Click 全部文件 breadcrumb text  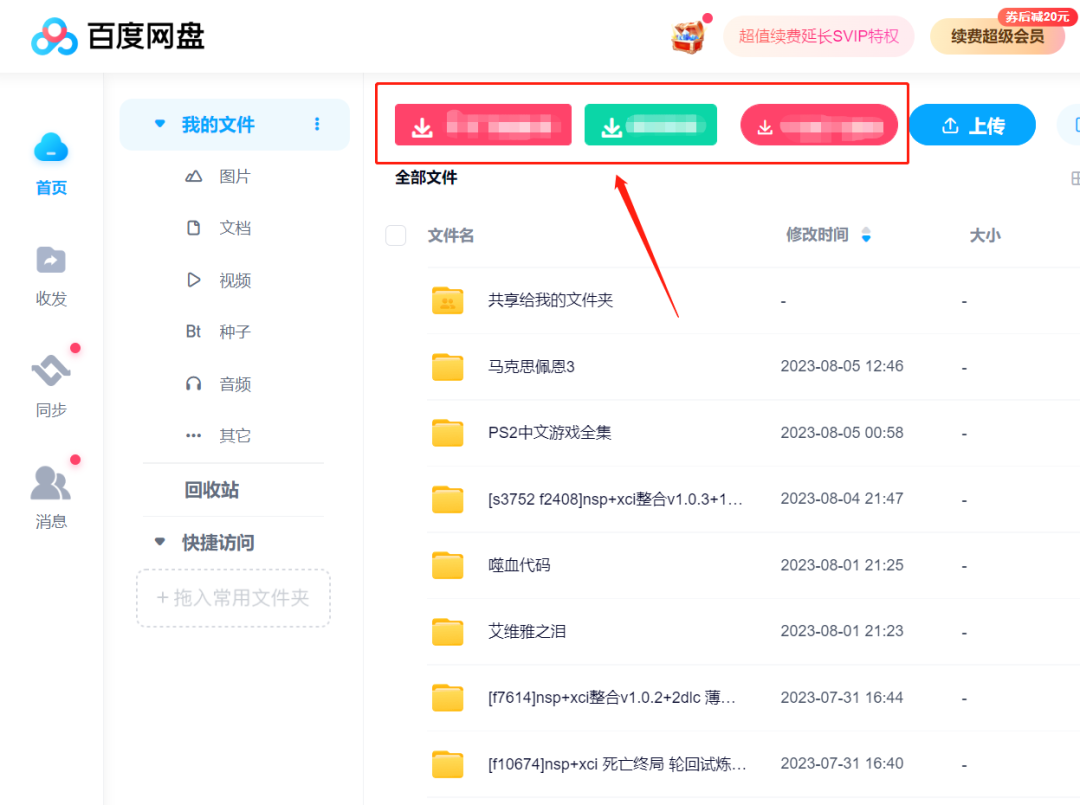(426, 178)
